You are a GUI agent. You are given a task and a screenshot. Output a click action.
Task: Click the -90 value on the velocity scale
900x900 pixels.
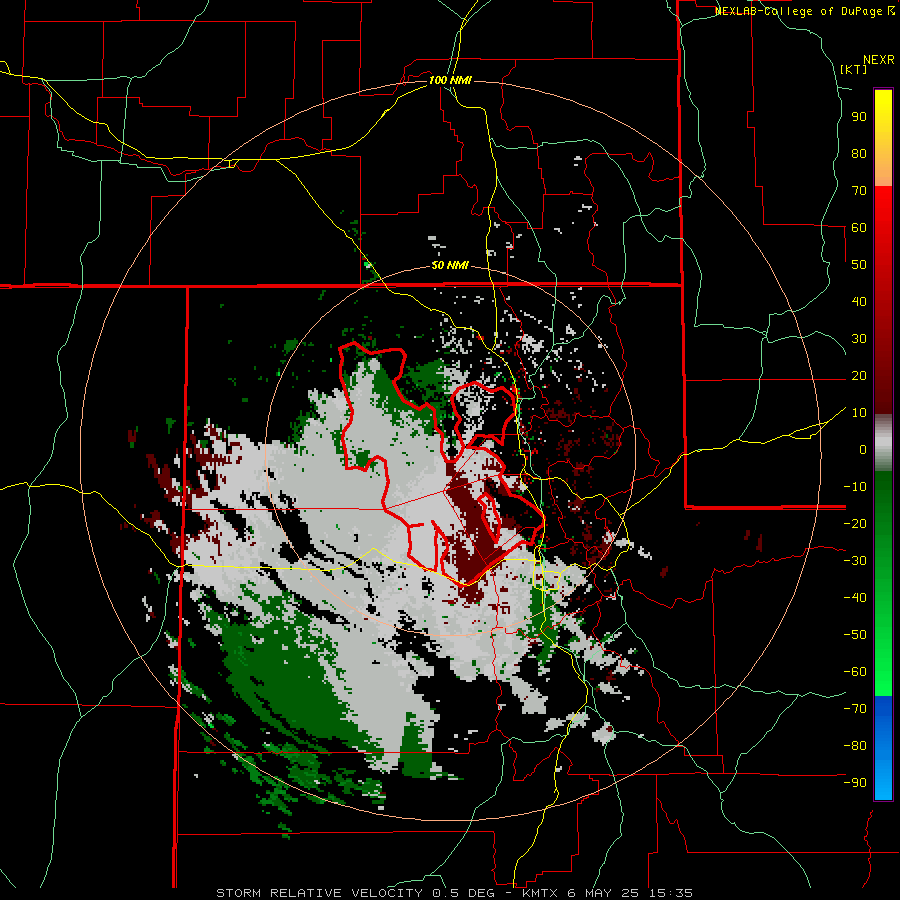tap(855, 783)
